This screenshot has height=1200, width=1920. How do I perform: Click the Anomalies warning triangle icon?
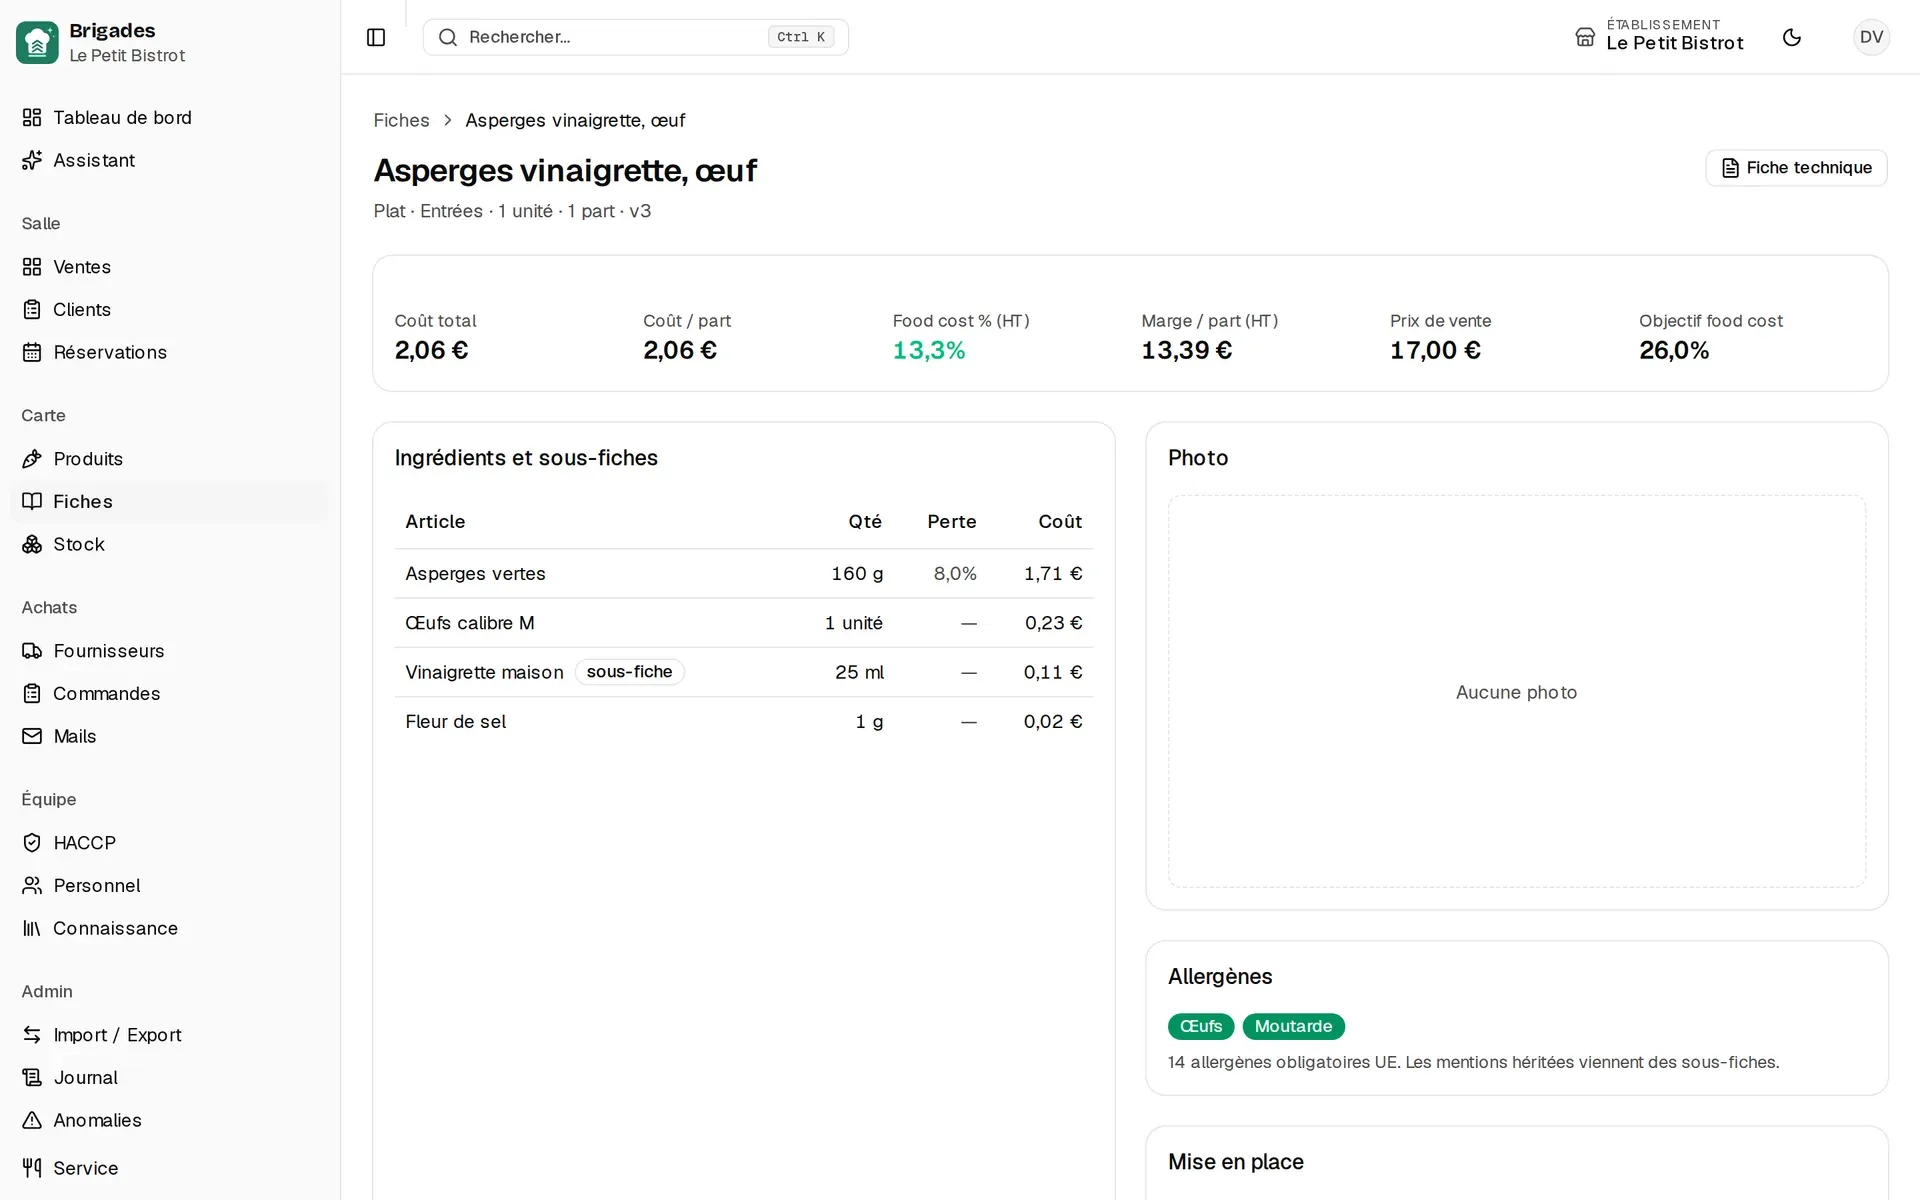32,1120
